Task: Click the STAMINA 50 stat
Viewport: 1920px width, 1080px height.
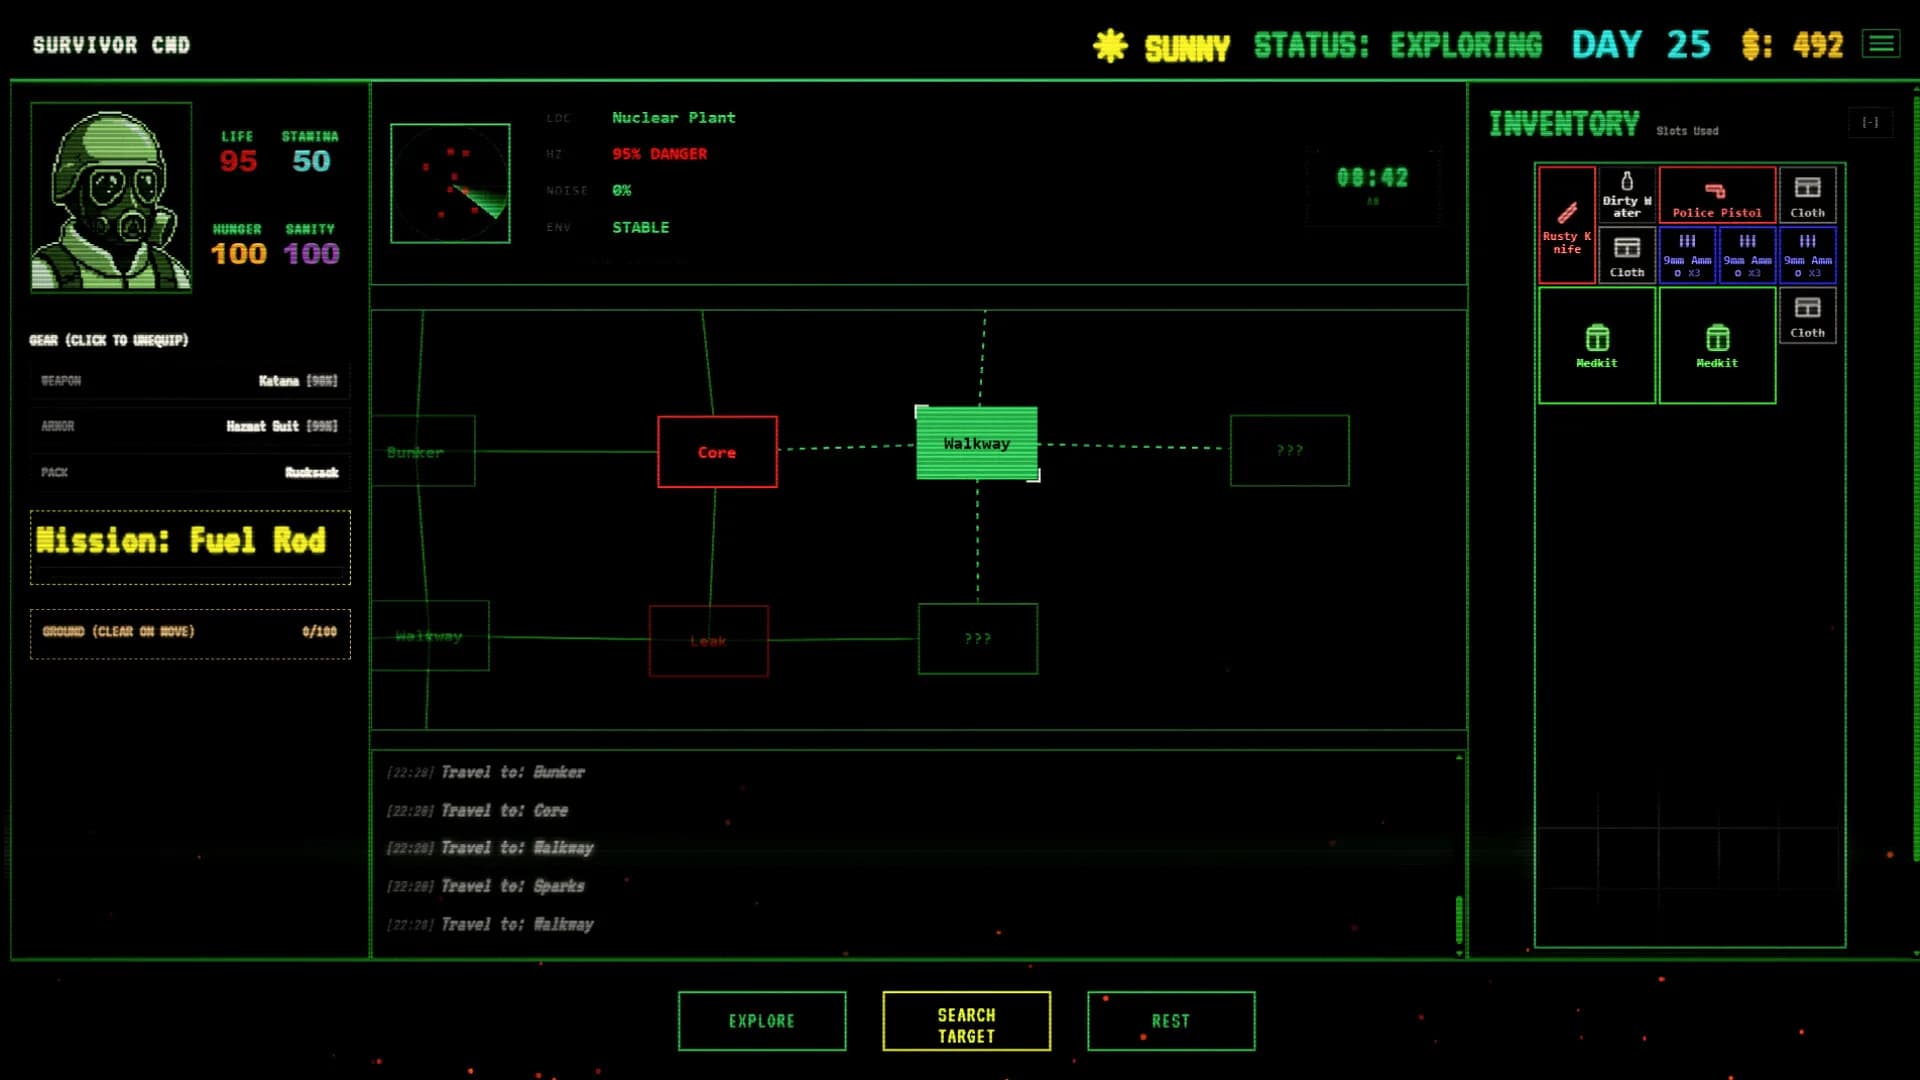Action: [x=310, y=152]
